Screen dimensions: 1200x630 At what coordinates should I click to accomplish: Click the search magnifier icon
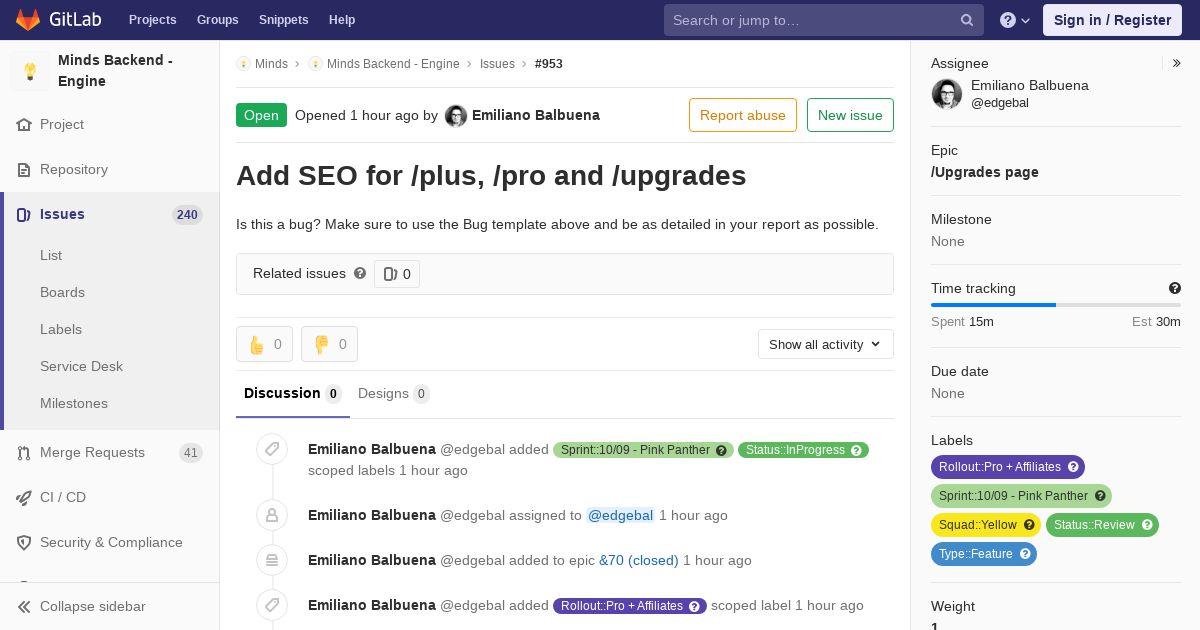[x=967, y=20]
